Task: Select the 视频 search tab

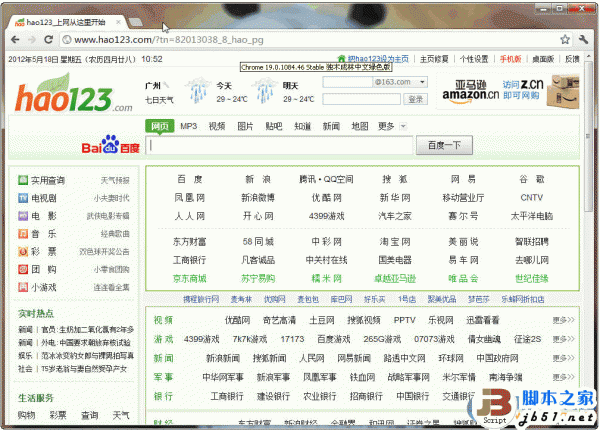Action: click(x=217, y=126)
